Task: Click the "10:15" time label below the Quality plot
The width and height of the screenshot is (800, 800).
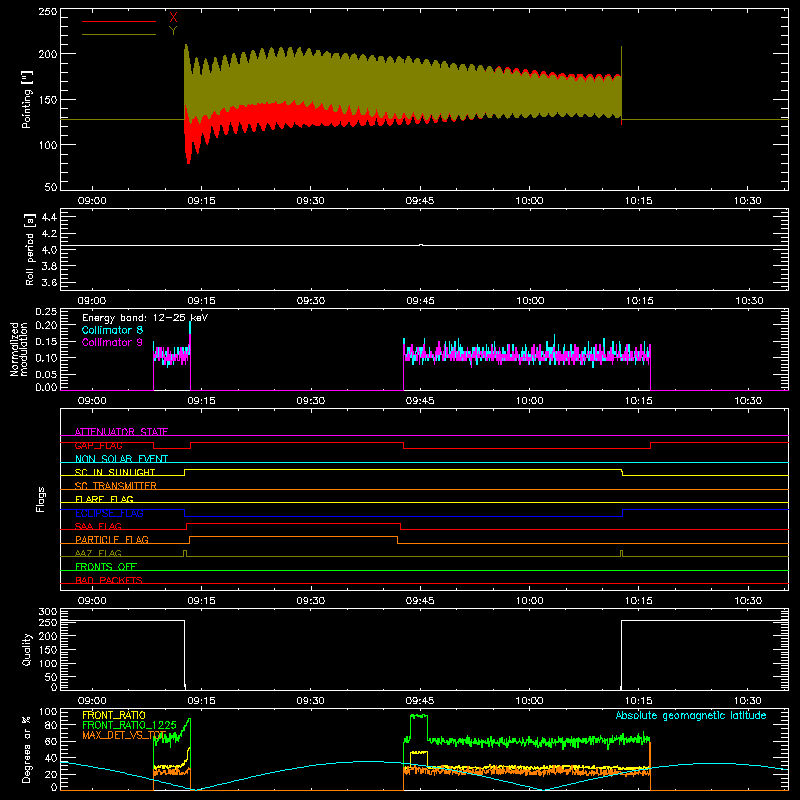Action: [x=639, y=701]
